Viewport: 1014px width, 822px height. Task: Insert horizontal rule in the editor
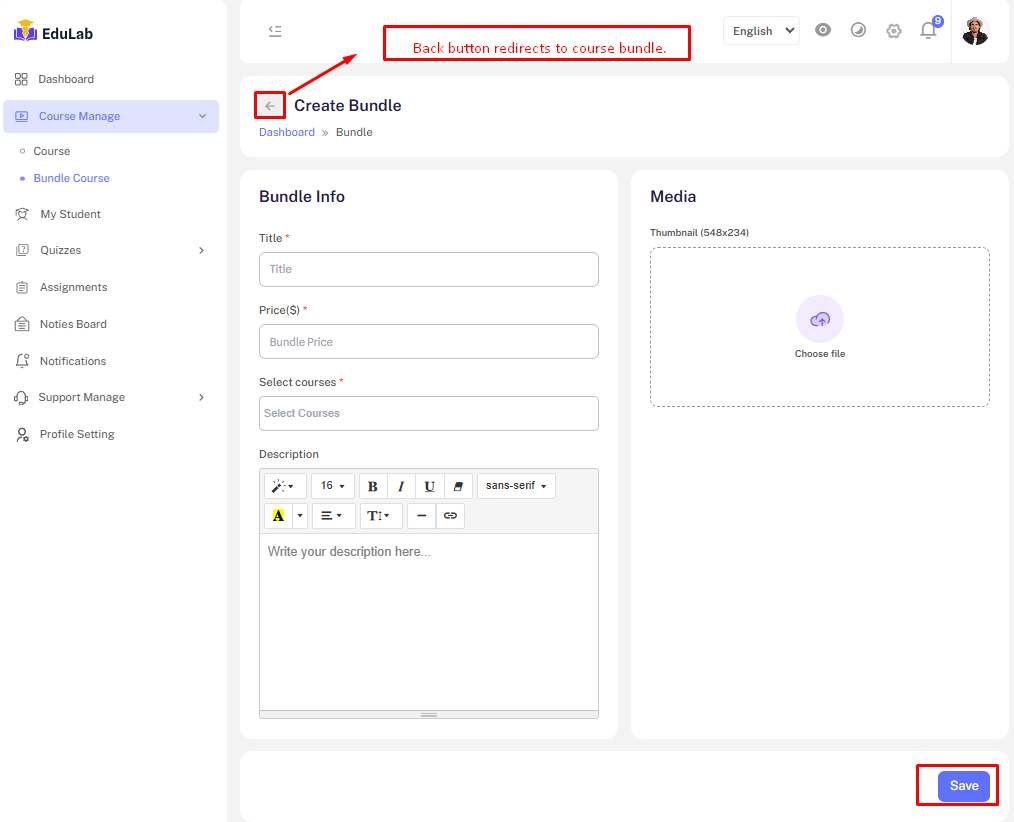coord(422,516)
